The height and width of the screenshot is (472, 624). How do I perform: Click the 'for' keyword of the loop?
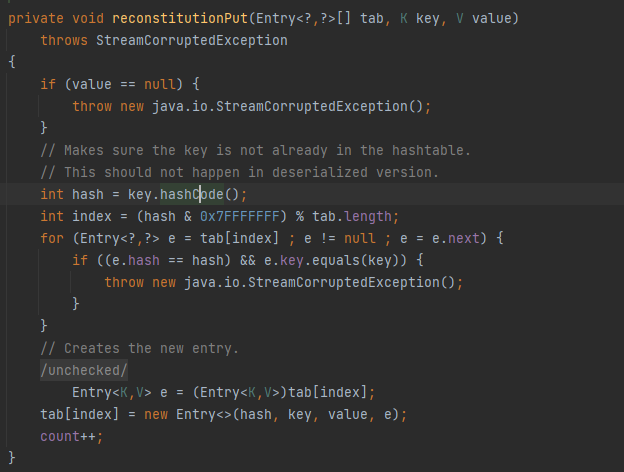point(51,238)
